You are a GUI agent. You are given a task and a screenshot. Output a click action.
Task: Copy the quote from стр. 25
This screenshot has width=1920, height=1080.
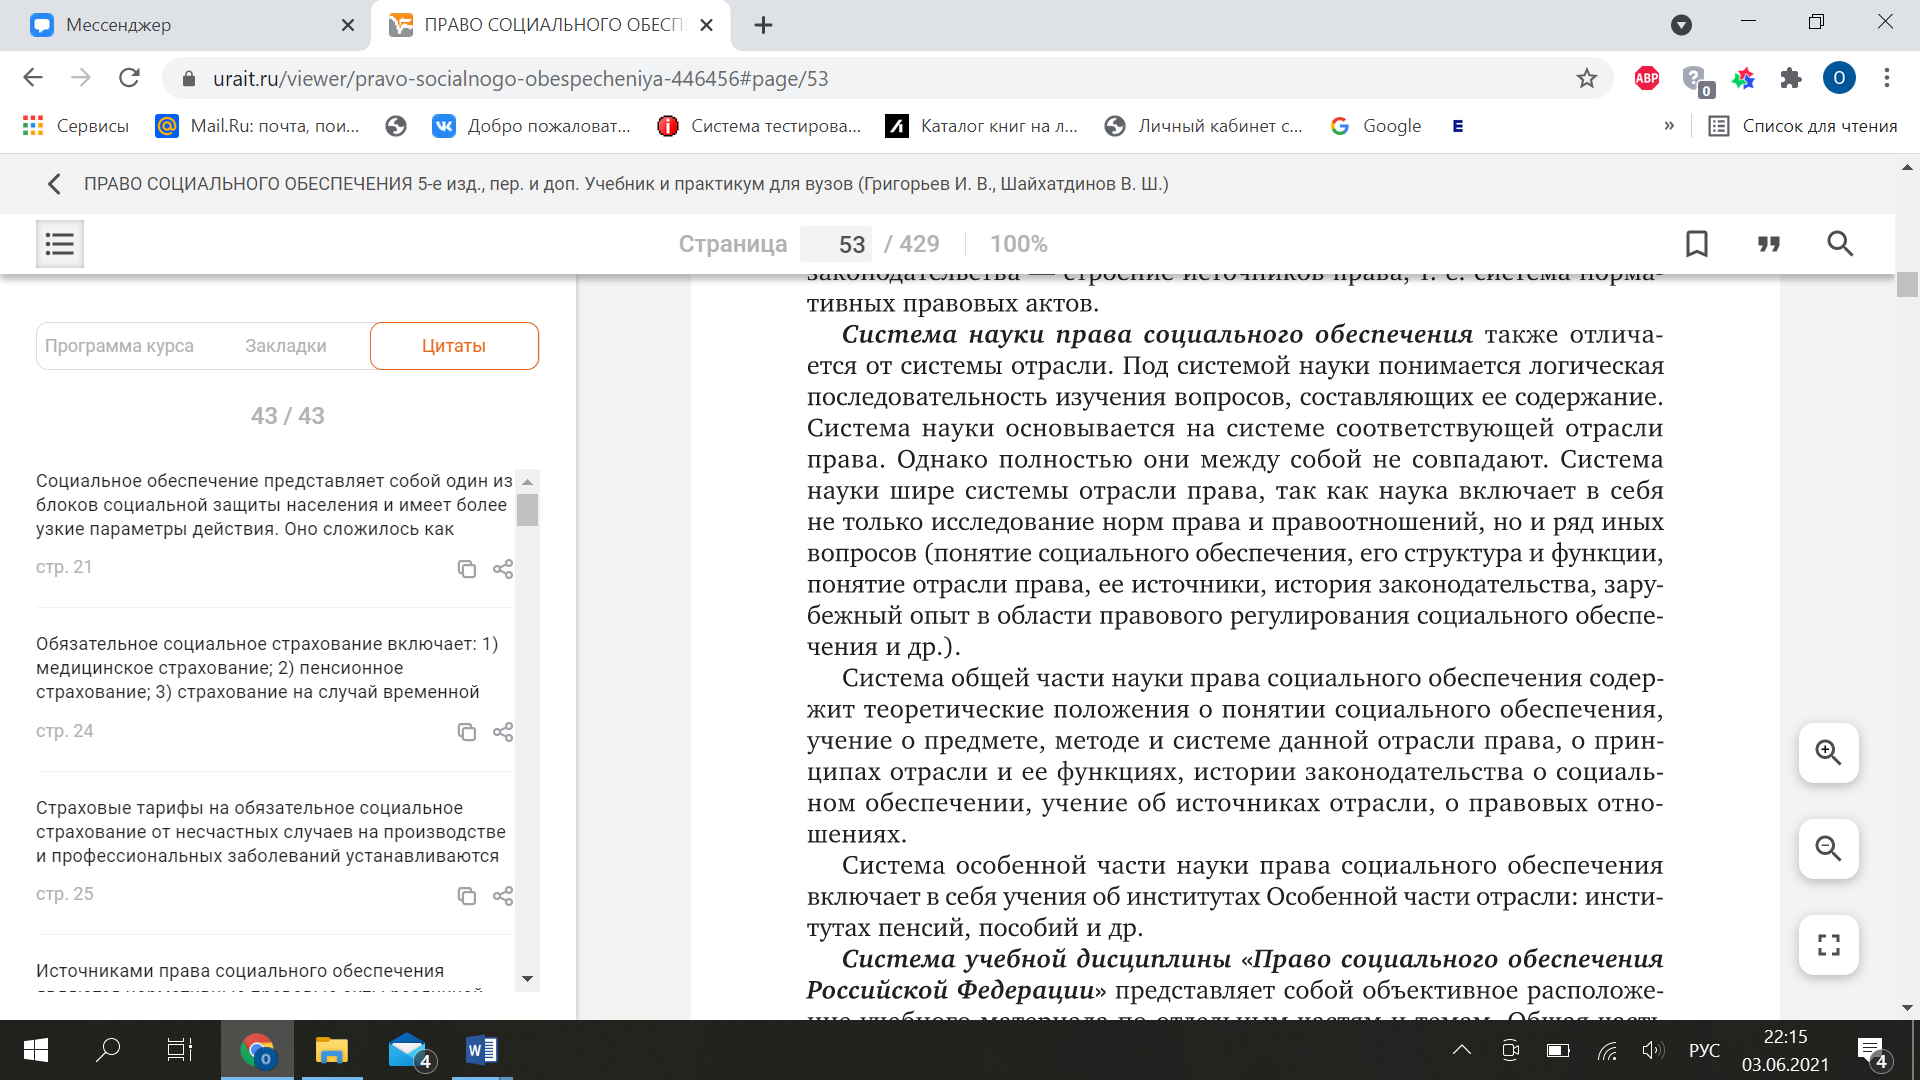[x=467, y=896]
